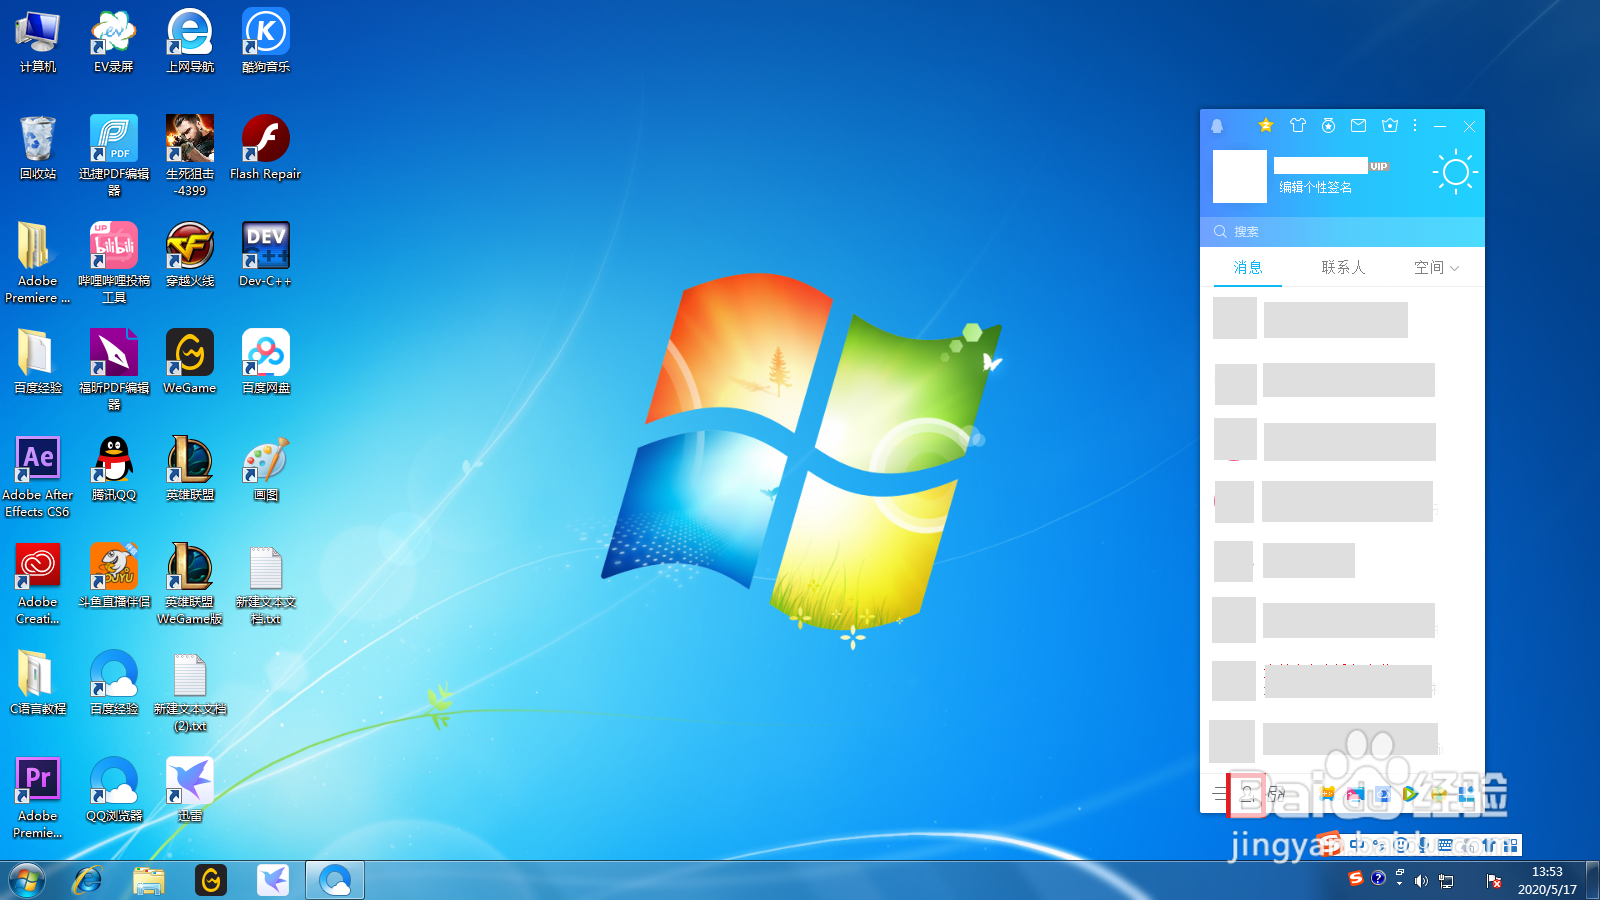The width and height of the screenshot is (1600, 900).
Task: Launch 斗鱼直播伴侣 desktop shortcut
Action: pyautogui.click(x=114, y=576)
